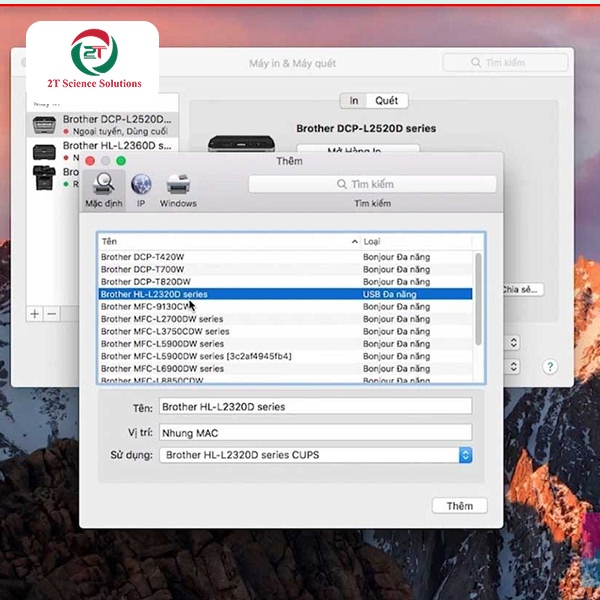Click the Tìm kiếm search field in Thêm dialog

pos(372,184)
